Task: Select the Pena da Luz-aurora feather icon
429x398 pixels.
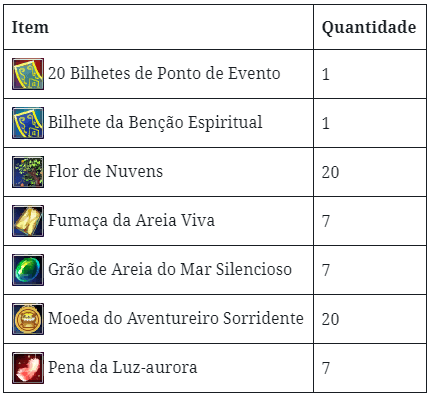Action: 28,368
